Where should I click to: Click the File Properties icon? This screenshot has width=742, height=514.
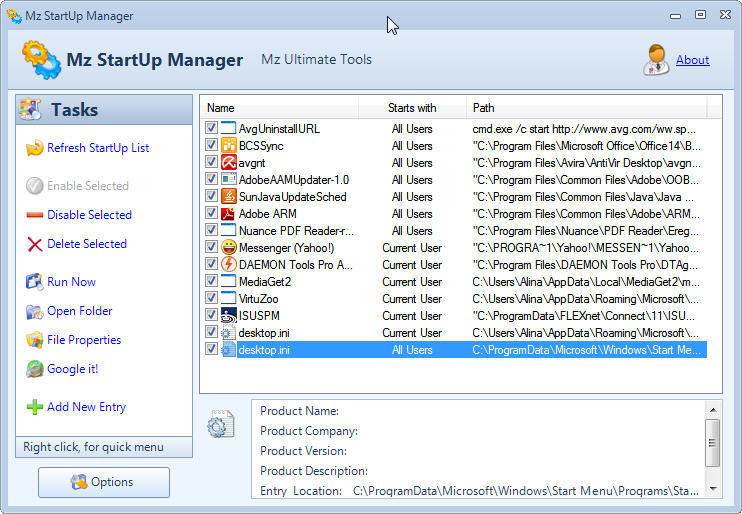point(35,340)
